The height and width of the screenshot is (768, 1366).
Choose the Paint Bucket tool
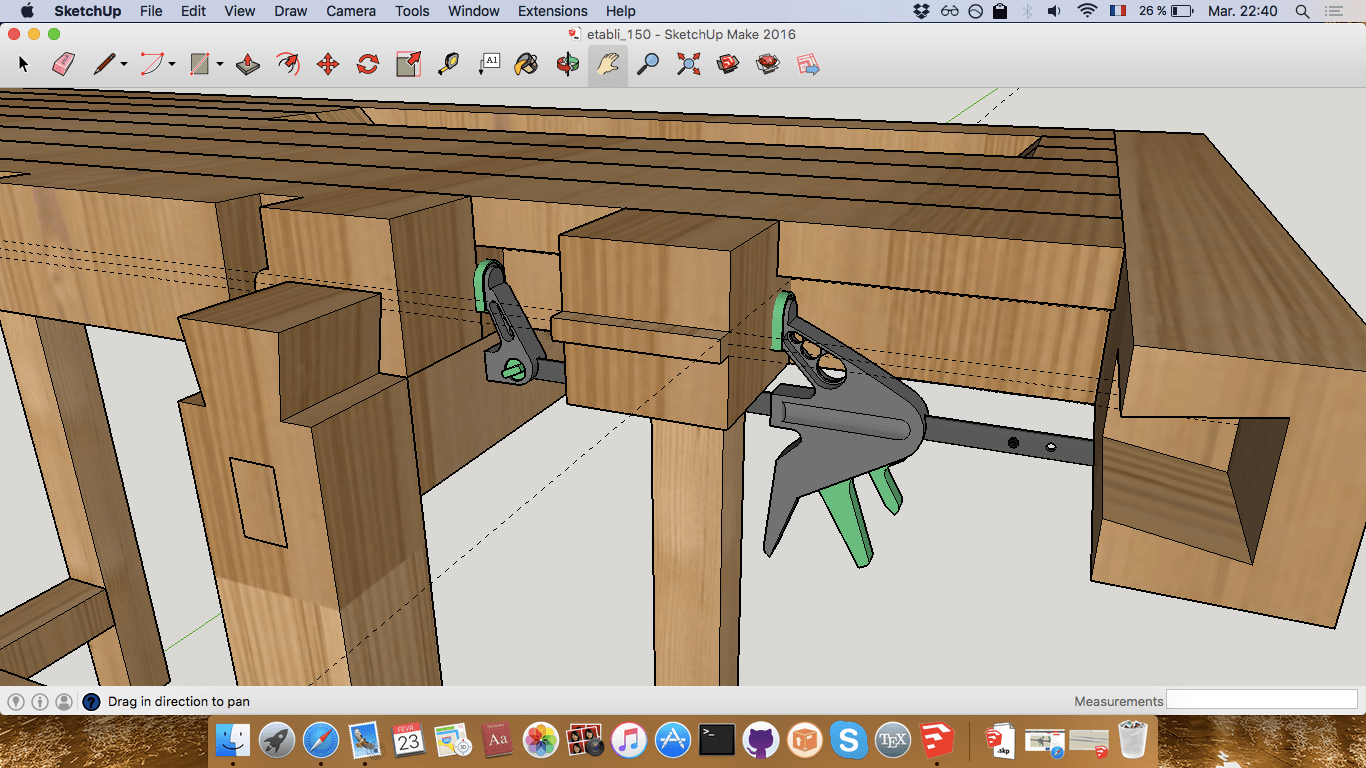coord(526,65)
